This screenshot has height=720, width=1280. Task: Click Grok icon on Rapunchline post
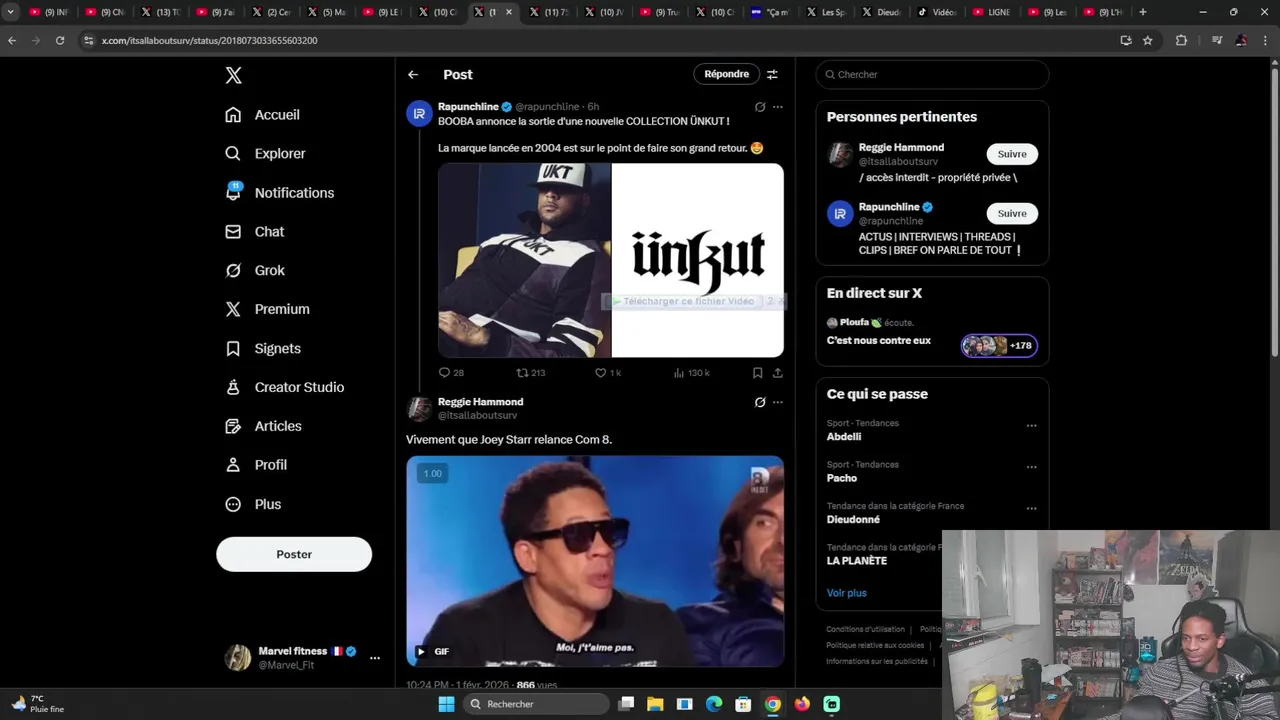coord(760,107)
